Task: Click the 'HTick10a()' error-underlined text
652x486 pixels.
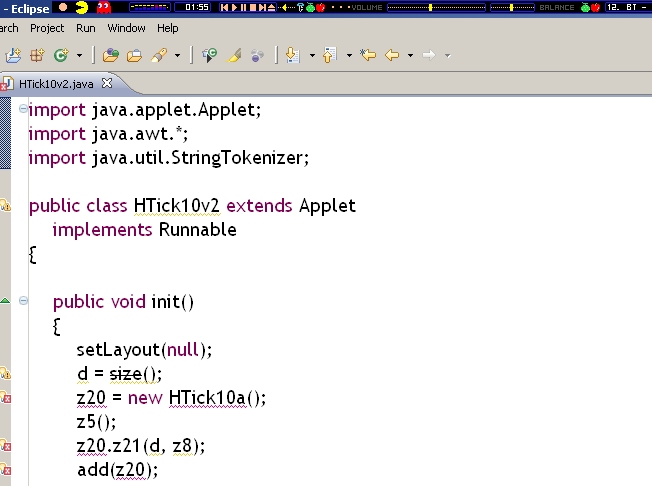Action: point(214,398)
